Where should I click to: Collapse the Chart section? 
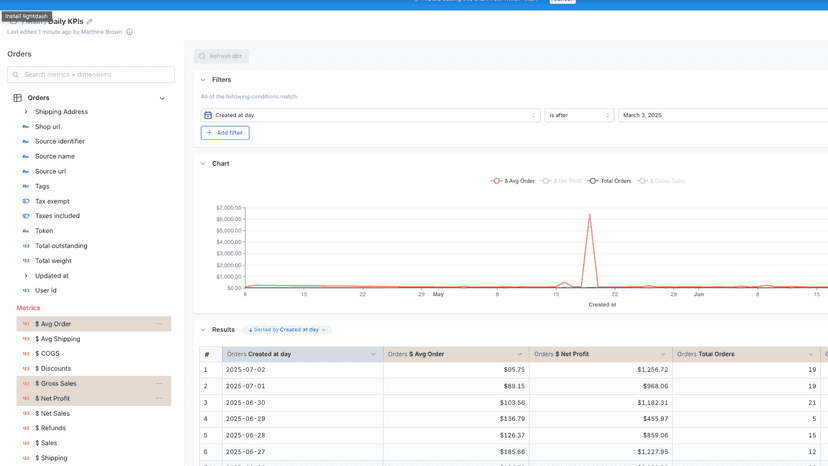point(203,164)
